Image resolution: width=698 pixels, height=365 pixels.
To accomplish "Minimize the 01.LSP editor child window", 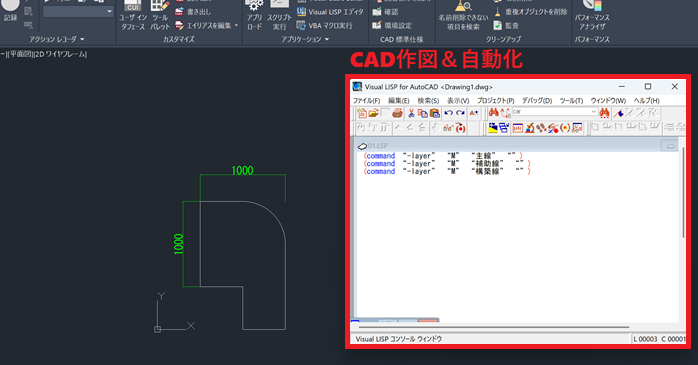I will (x=670, y=146).
